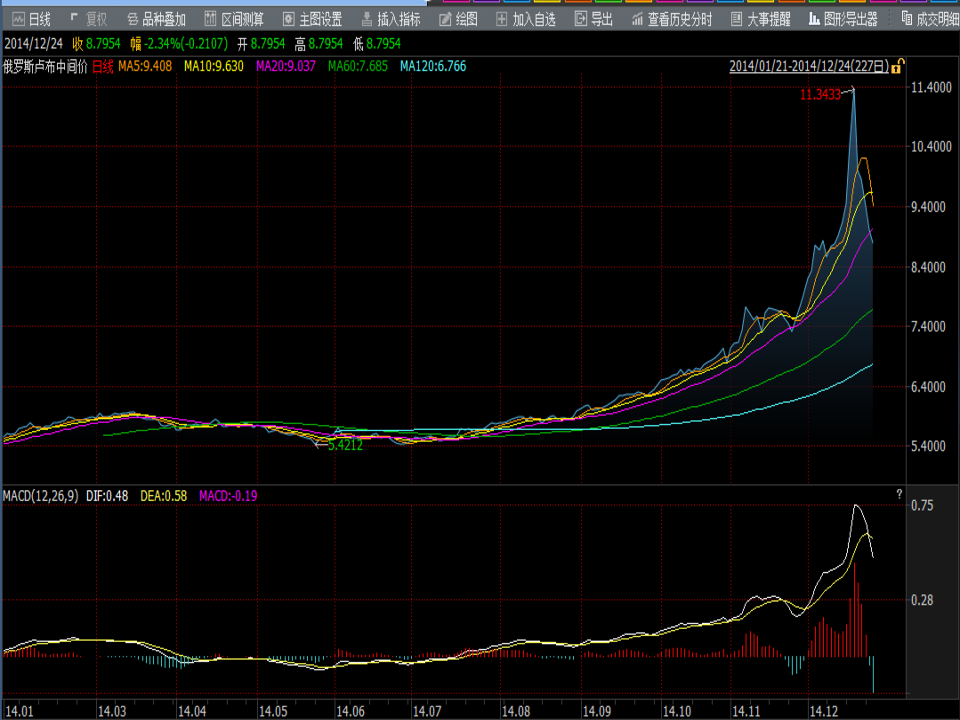
Task: Select the MA10:9.630 moving average label
Action: click(214, 66)
